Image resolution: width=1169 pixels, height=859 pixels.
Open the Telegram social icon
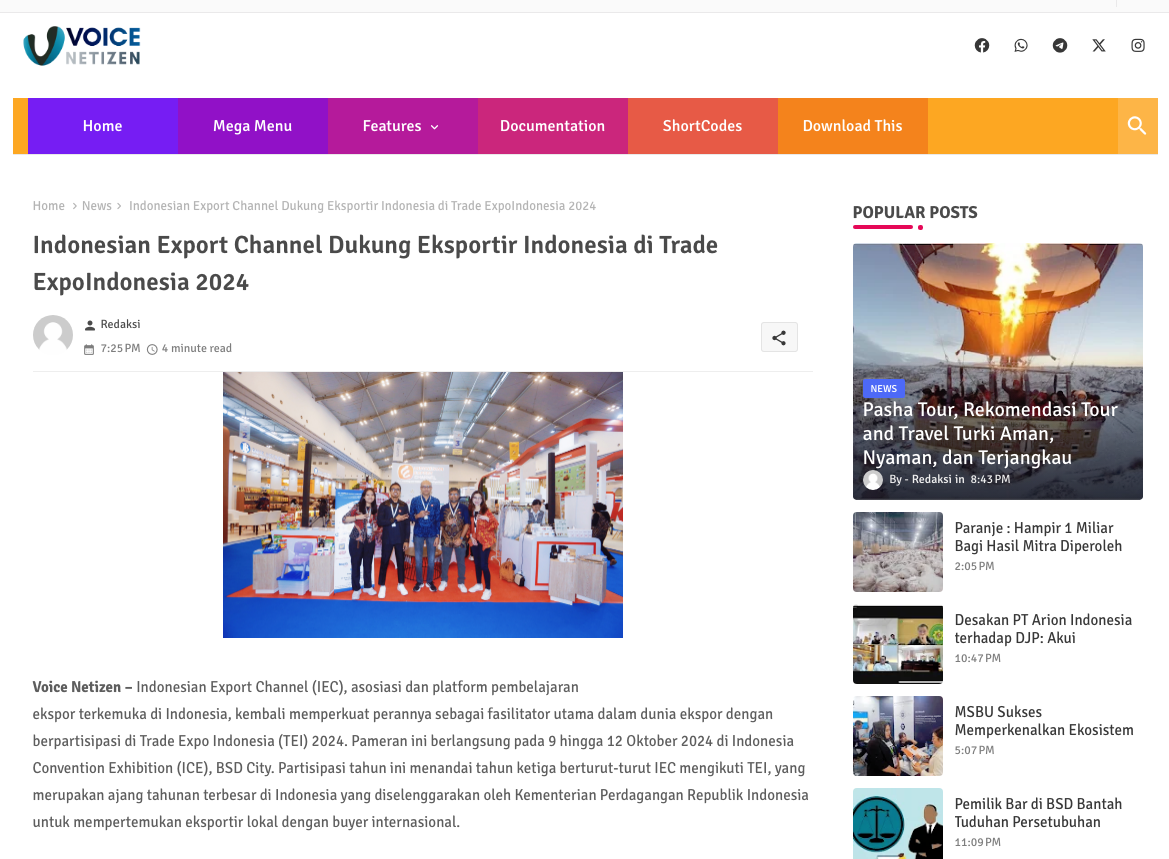coord(1059,45)
